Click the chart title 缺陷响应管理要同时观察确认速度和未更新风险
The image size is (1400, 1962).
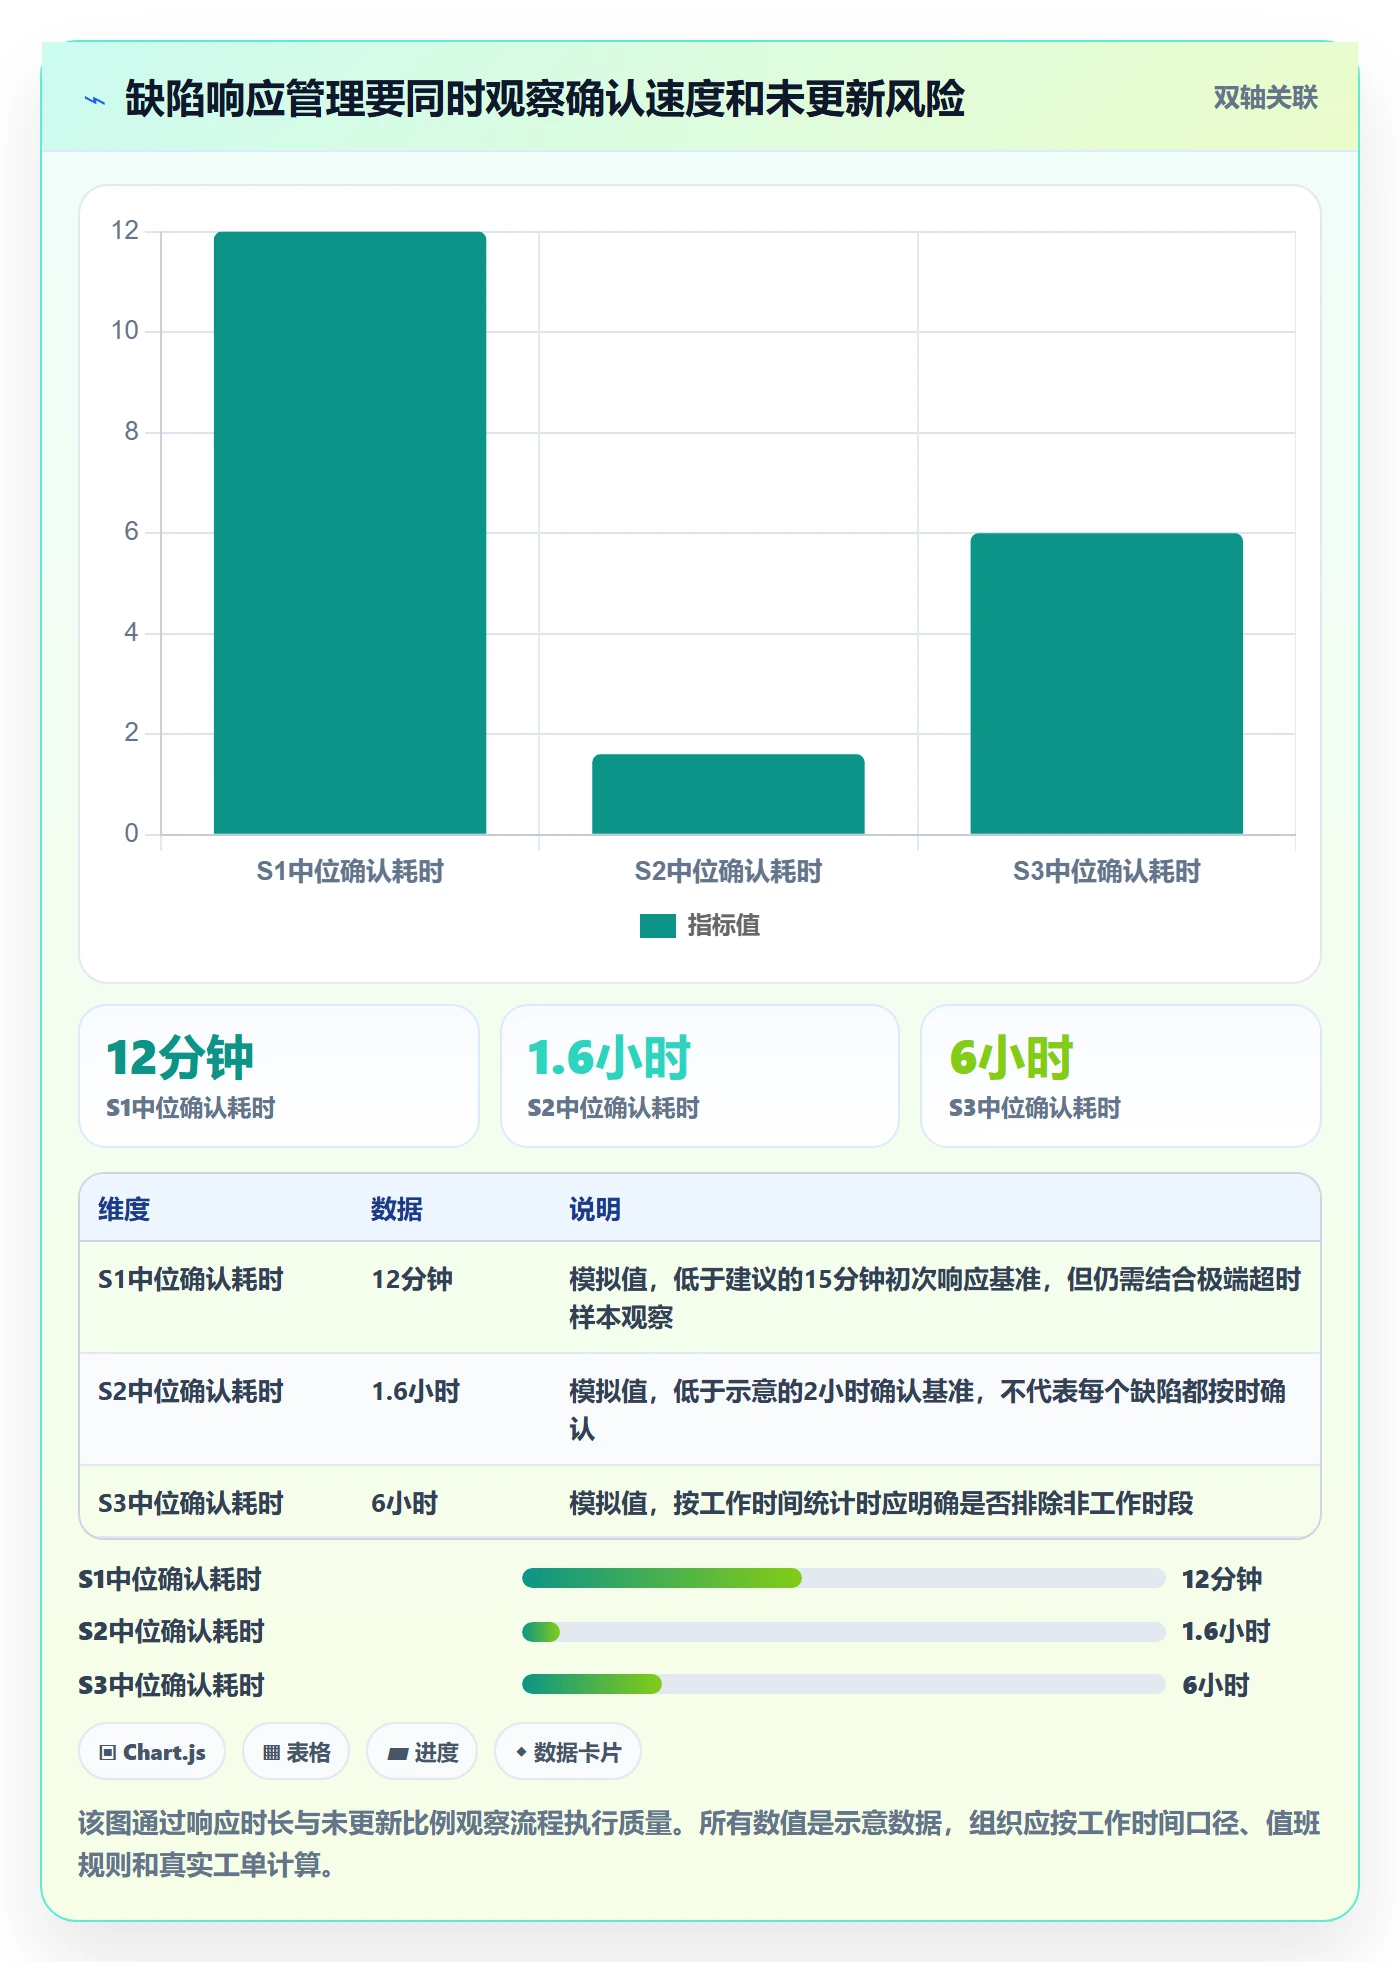[545, 99]
